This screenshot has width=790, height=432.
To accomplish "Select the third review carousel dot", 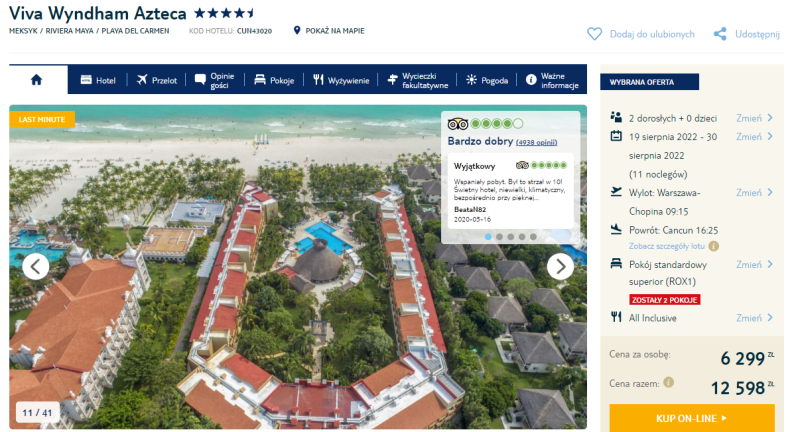I will pos(510,236).
